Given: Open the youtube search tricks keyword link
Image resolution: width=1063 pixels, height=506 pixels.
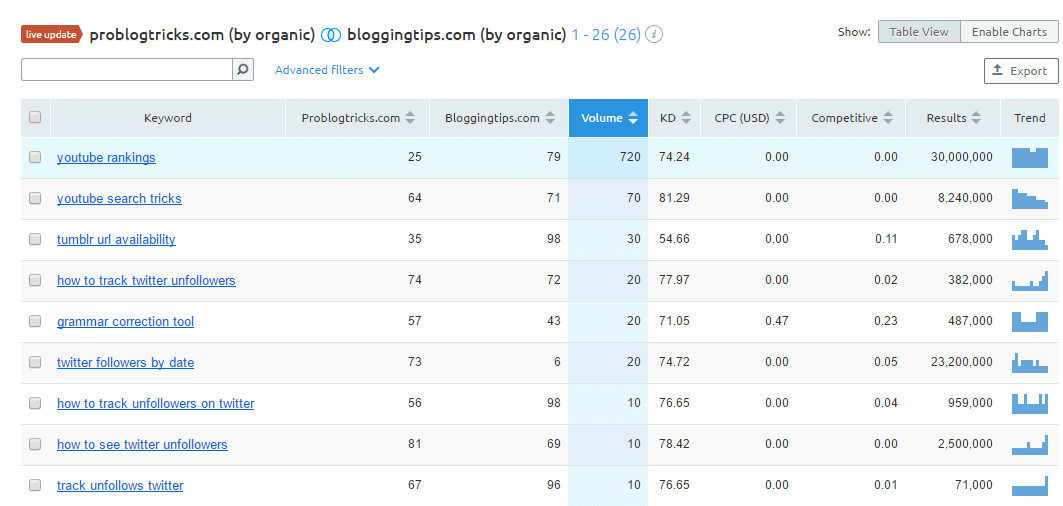Looking at the screenshot, I should [x=119, y=199].
